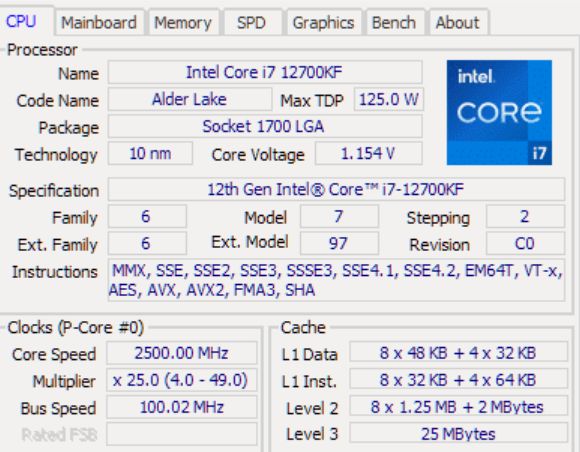Click the Socket 1700 LGA package value
Viewport: 580px width, 452px height.
tap(265, 127)
